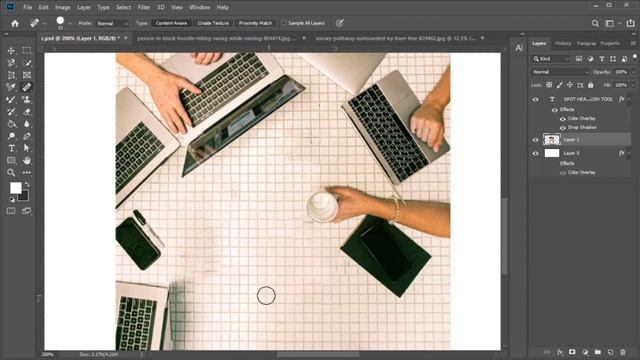The image size is (640, 360).
Task: Select the Horizontal Type tool
Action: 11,148
